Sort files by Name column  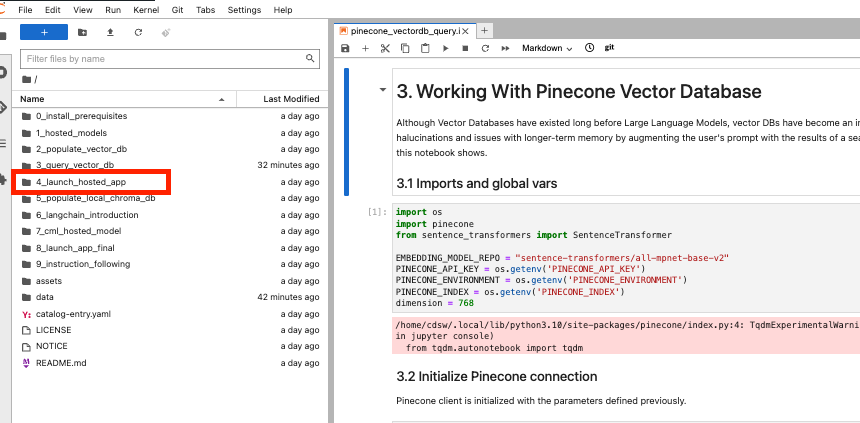tap(123, 99)
